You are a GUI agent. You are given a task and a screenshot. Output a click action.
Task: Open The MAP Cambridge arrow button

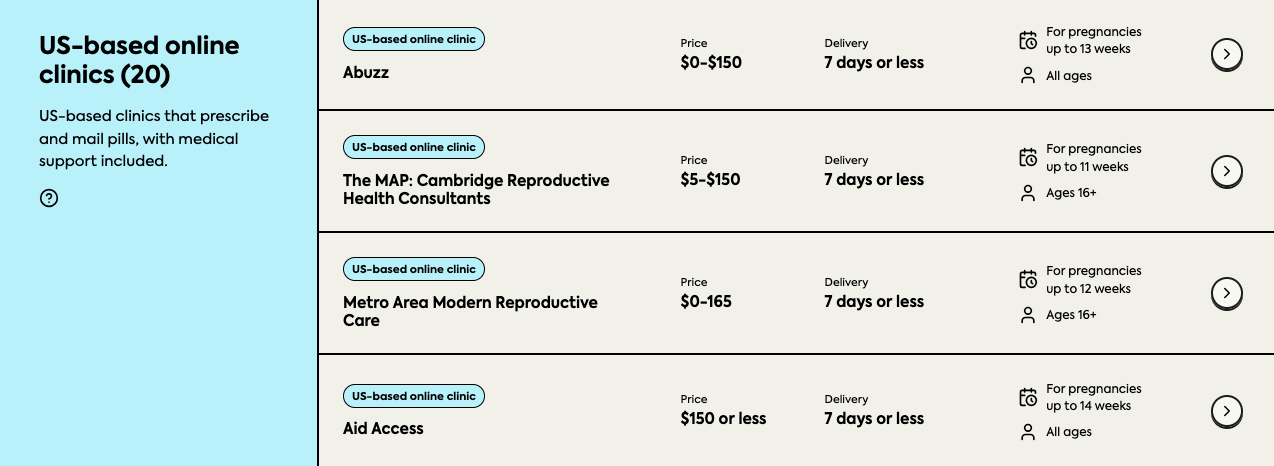1226,171
